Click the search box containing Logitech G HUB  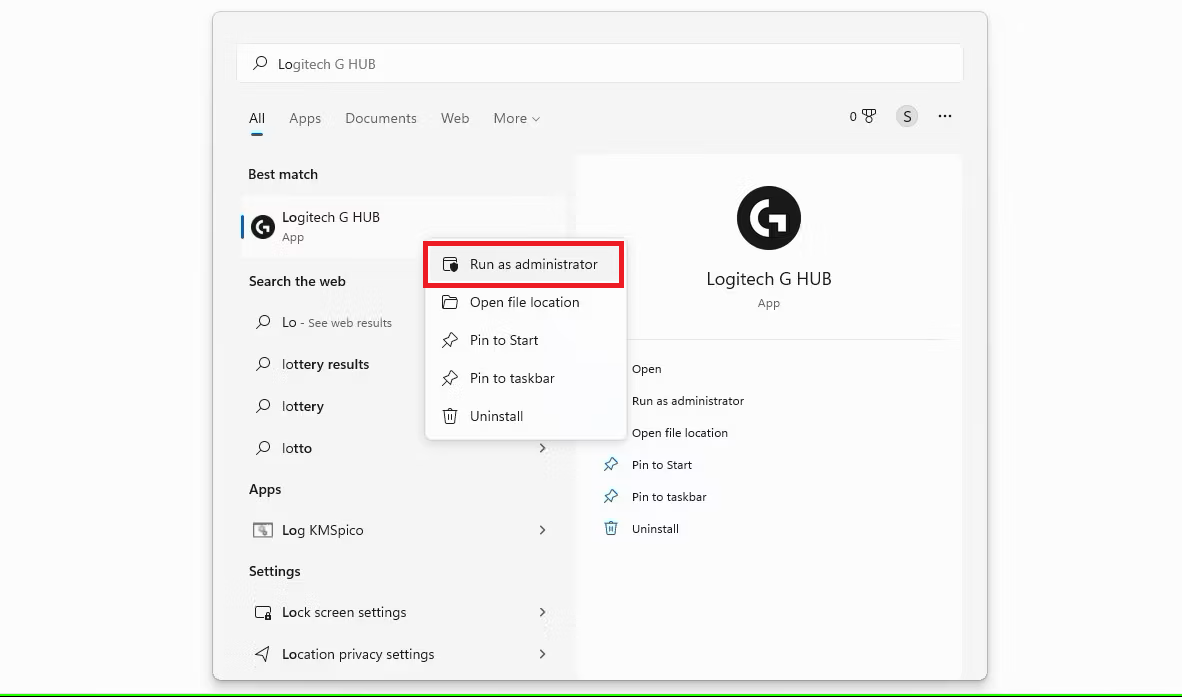click(600, 64)
